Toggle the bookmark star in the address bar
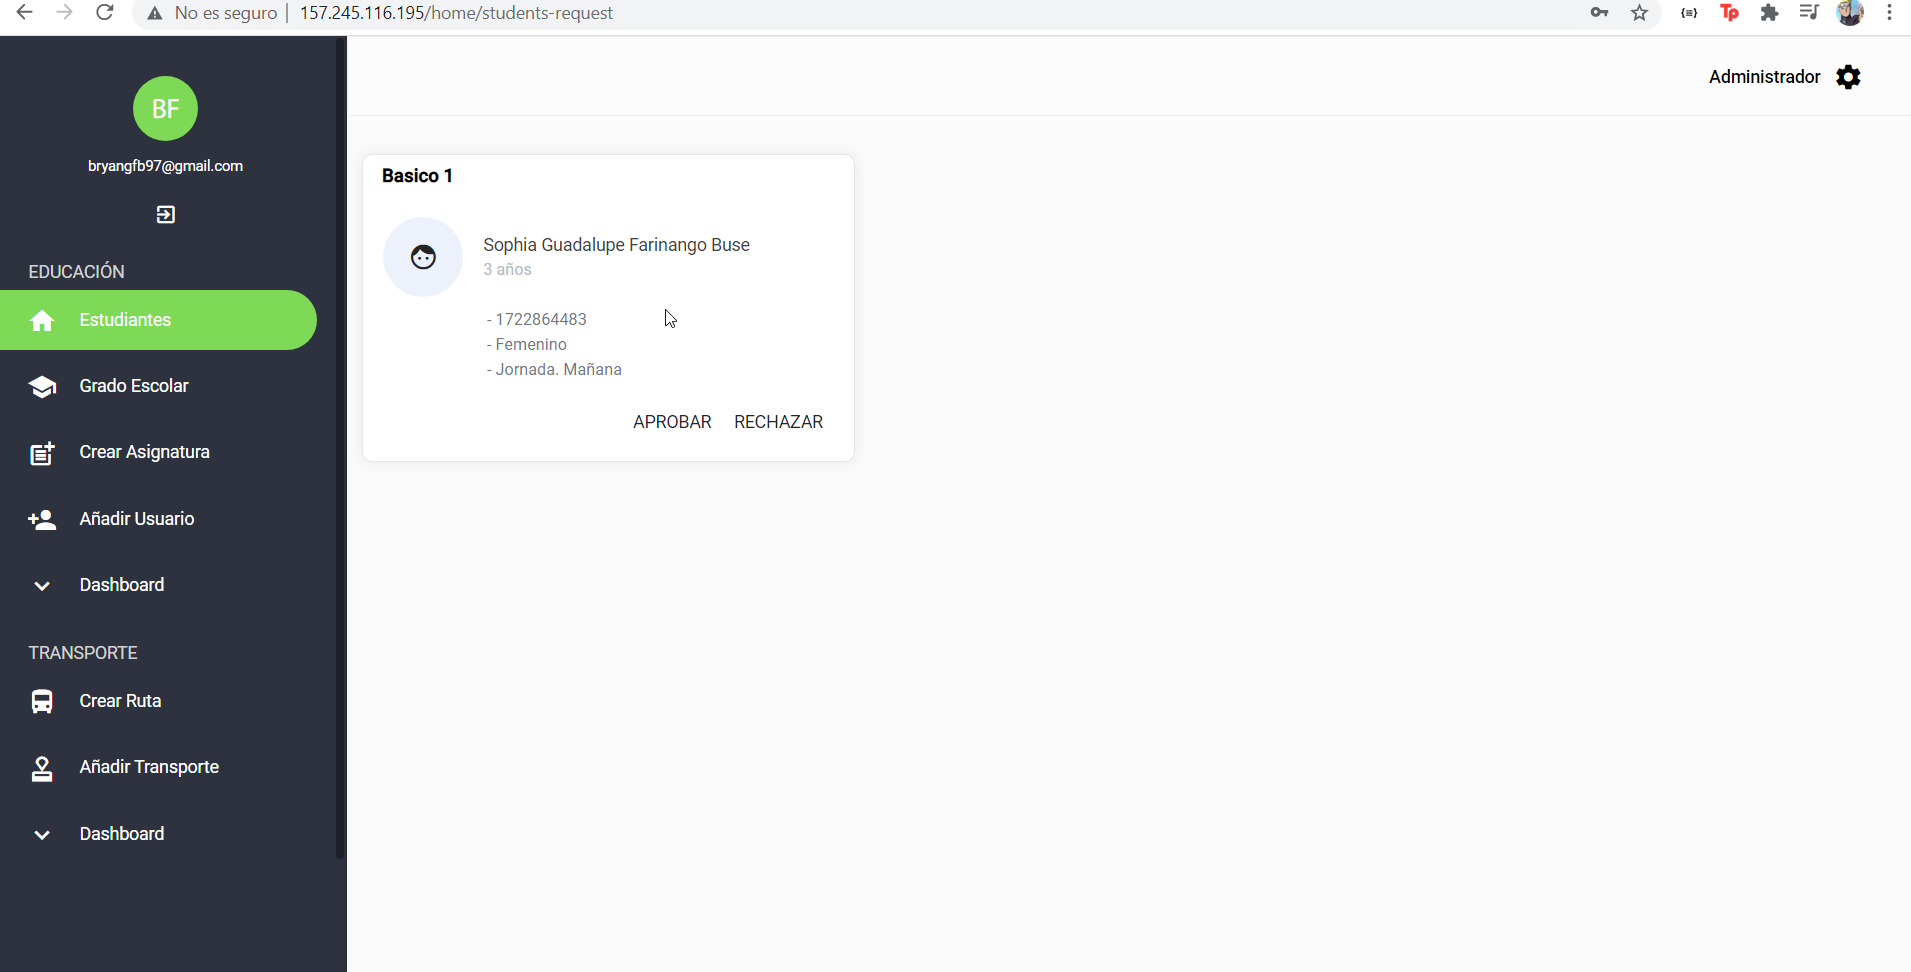Viewport: 1911px width, 972px height. pos(1638,13)
